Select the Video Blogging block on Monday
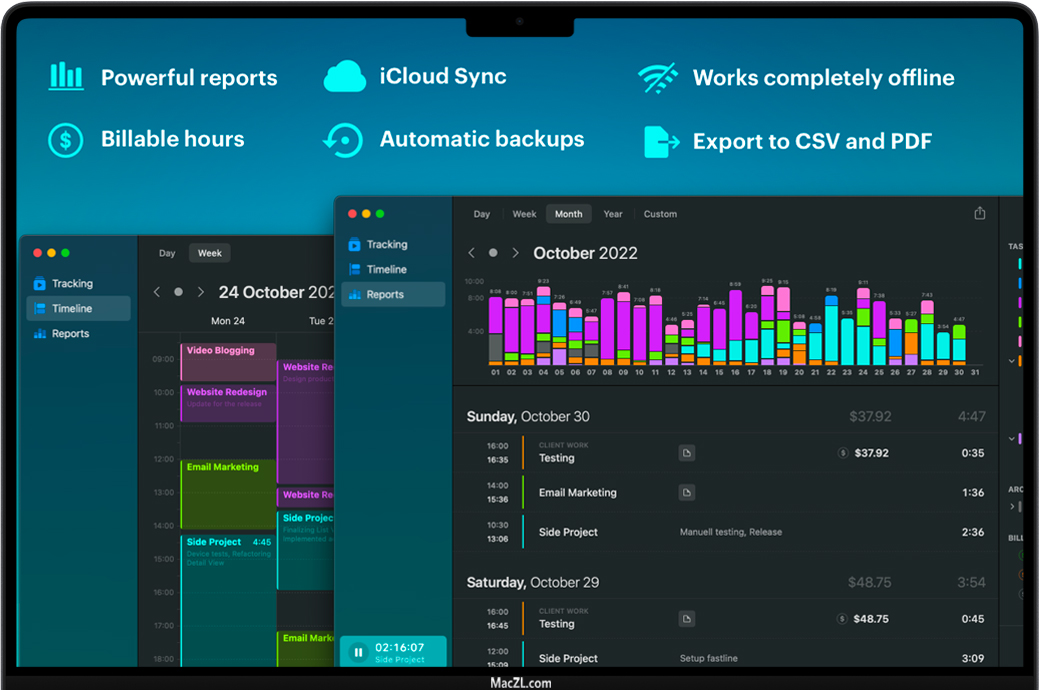This screenshot has height=690, width=1040. (x=228, y=362)
